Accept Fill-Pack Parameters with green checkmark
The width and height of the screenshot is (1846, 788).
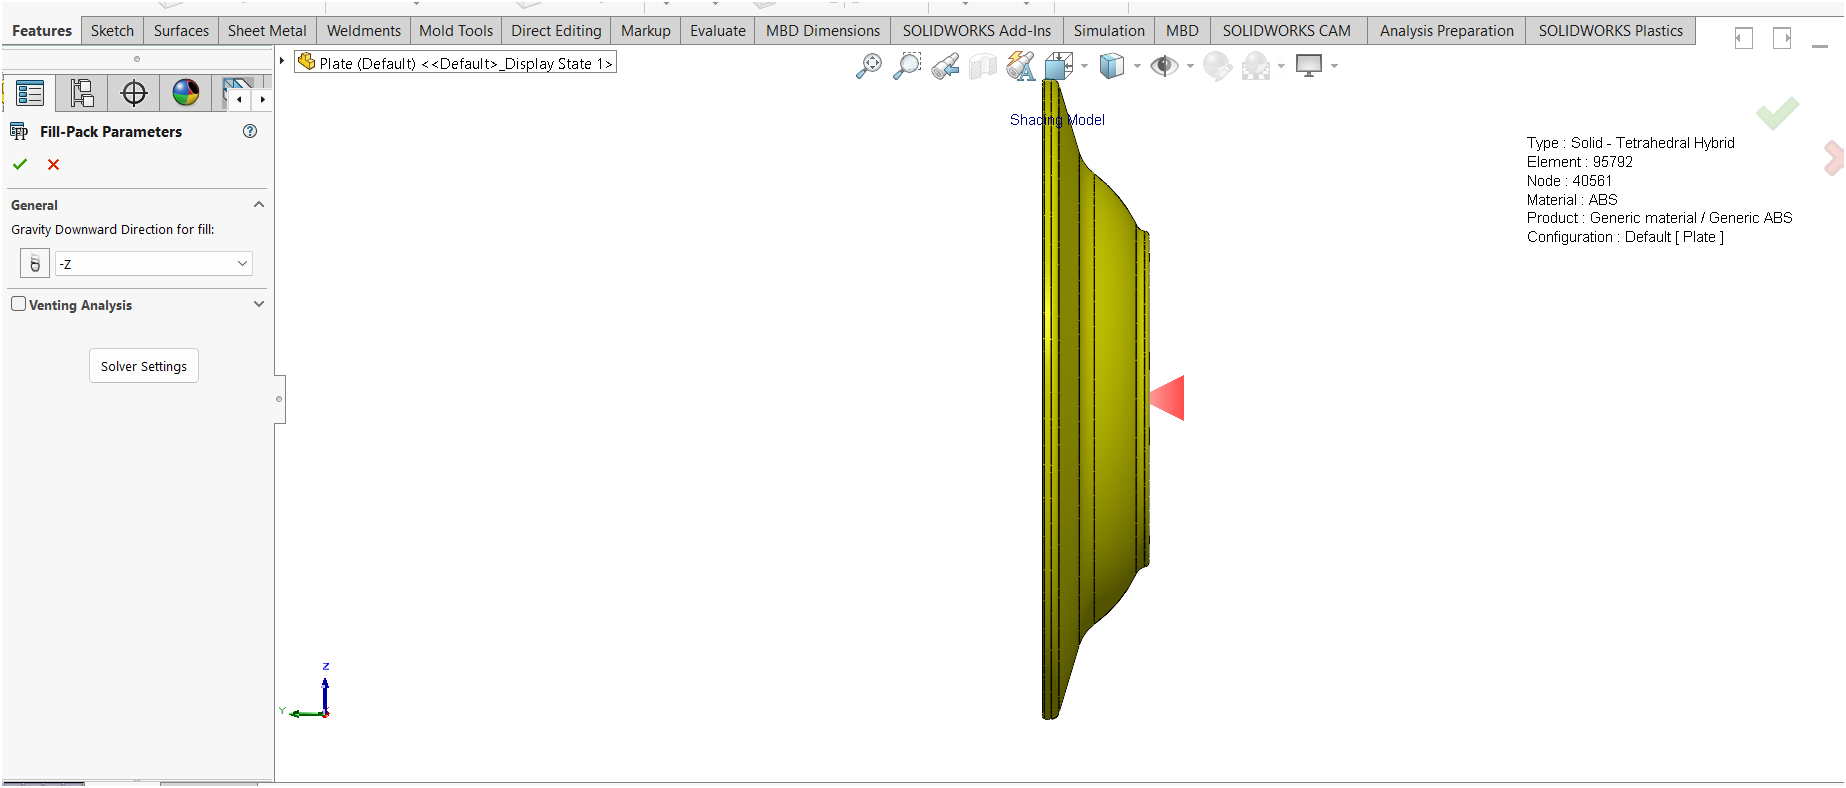pos(20,164)
